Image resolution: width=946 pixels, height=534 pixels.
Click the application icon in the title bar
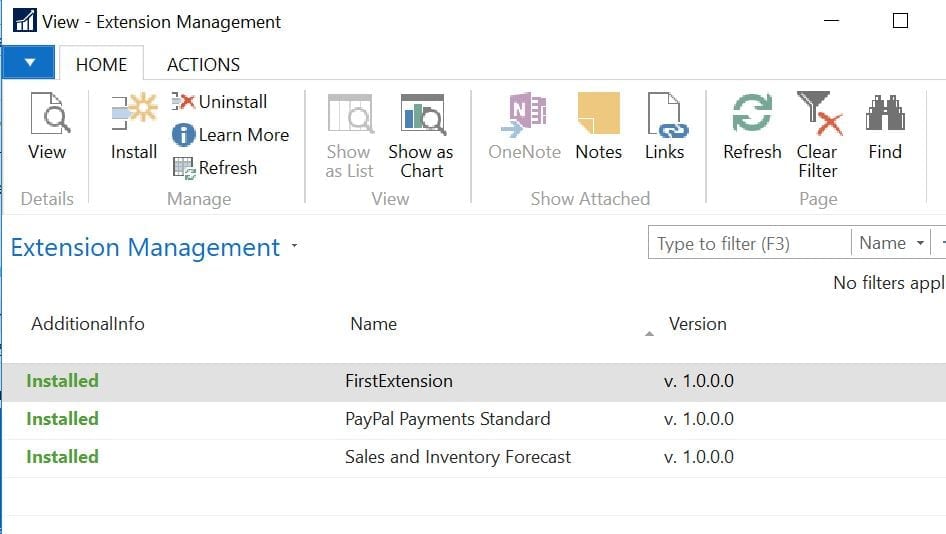(x=25, y=21)
